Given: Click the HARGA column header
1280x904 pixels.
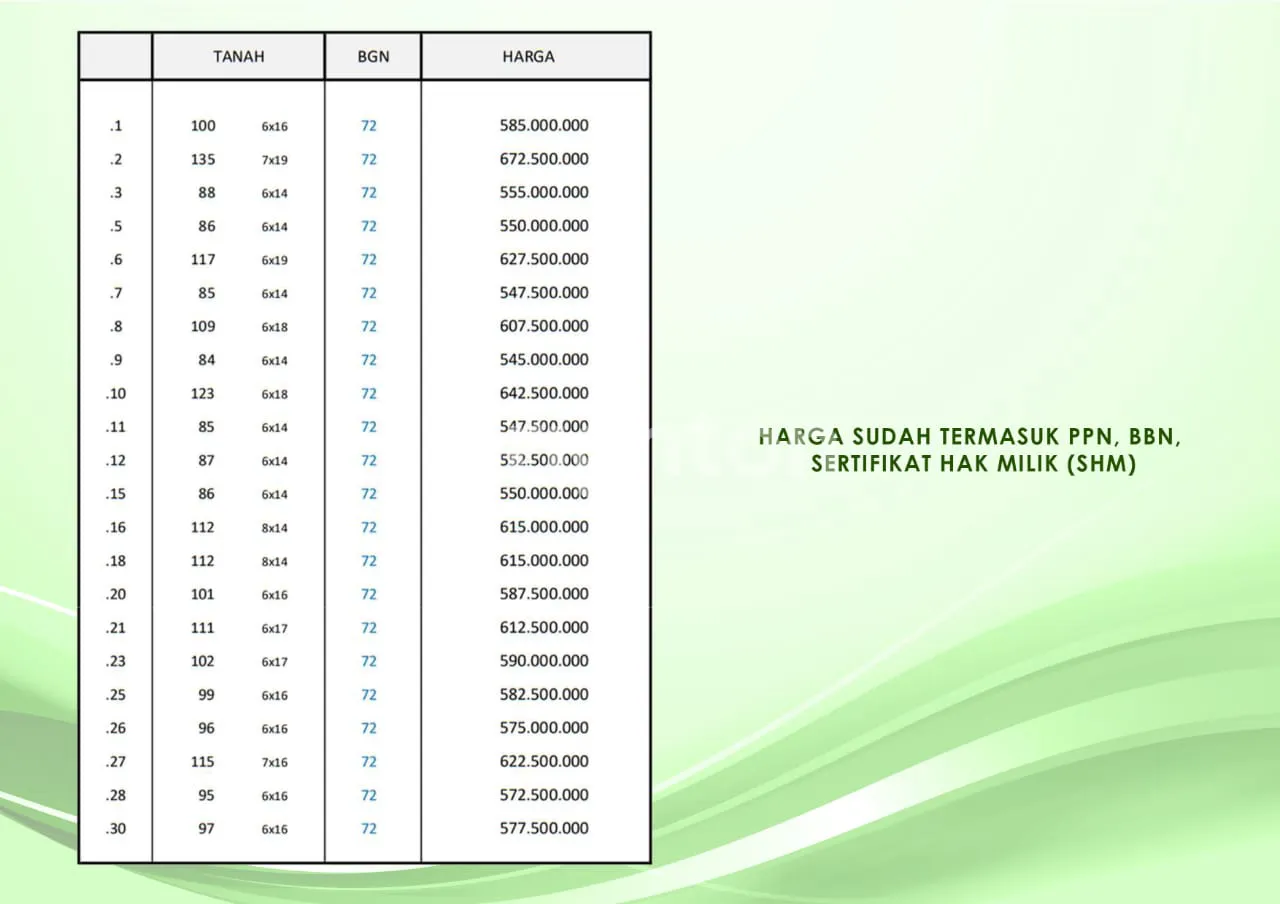Looking at the screenshot, I should coord(528,57).
